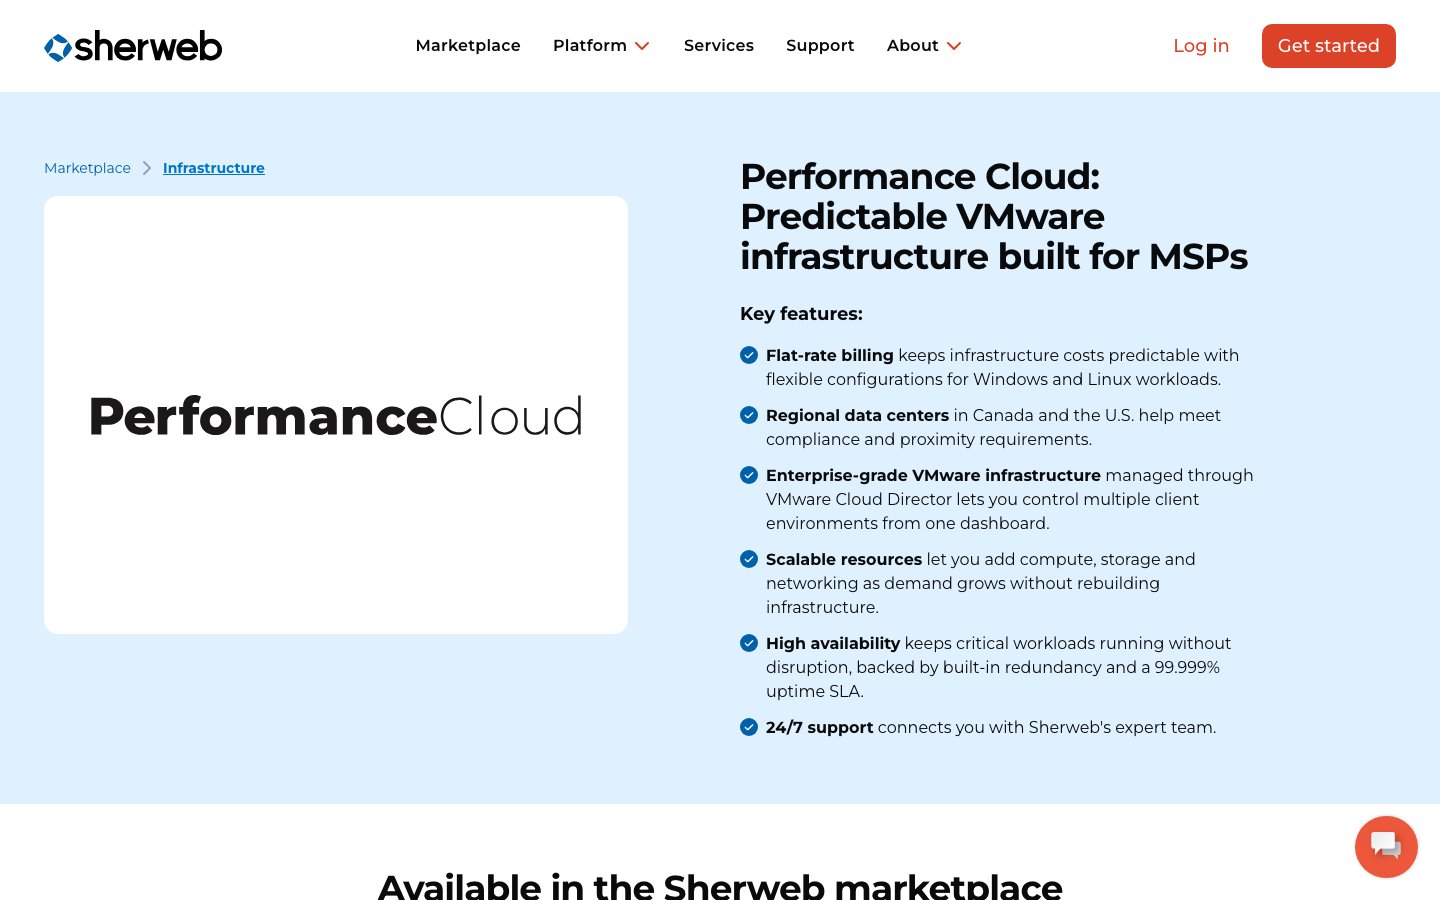Click the 'Key features:' label
1440x900 pixels.
[801, 314]
